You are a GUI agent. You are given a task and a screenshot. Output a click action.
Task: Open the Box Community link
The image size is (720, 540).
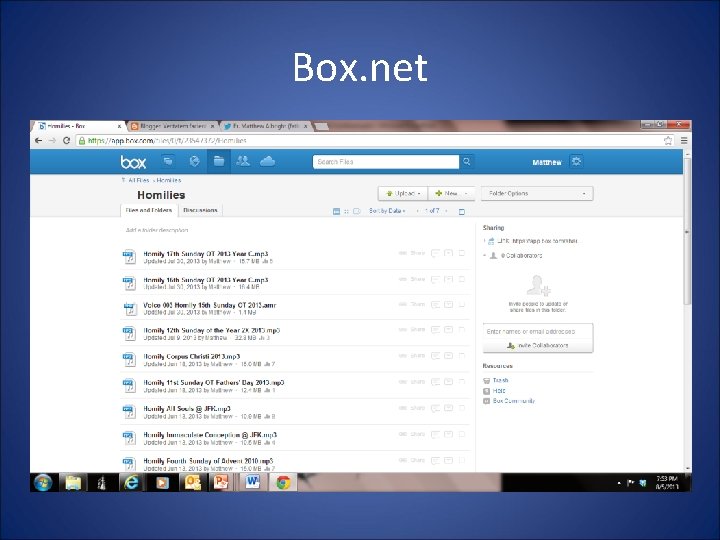click(x=513, y=401)
